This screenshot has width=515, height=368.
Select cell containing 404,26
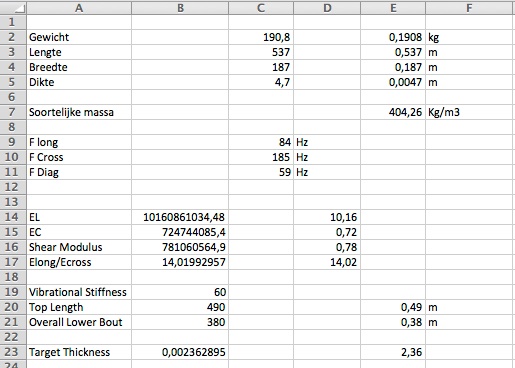click(x=393, y=112)
